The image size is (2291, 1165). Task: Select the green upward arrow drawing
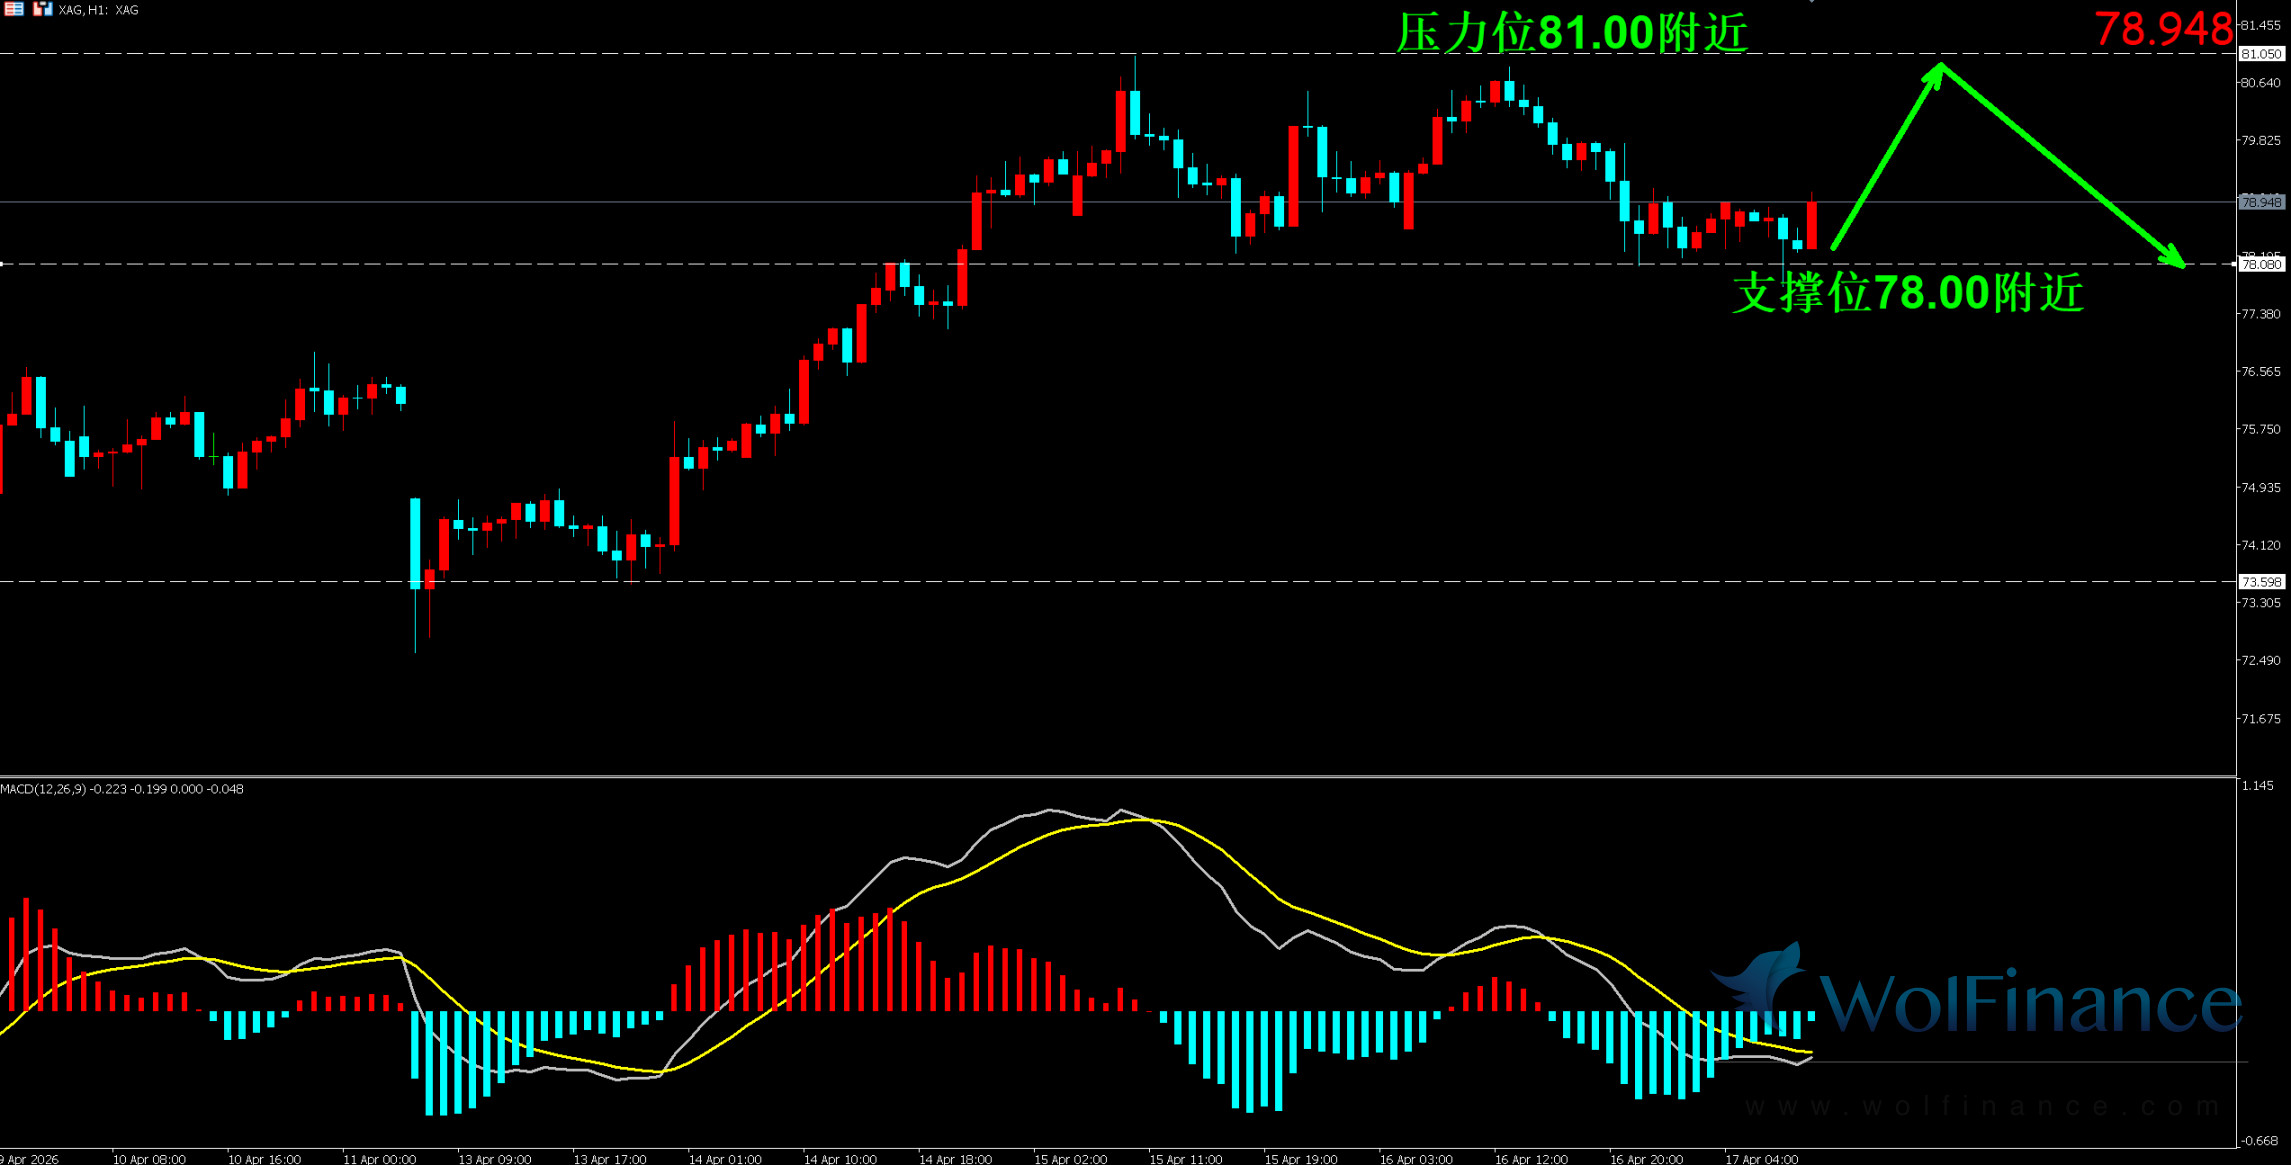[x=1886, y=158]
